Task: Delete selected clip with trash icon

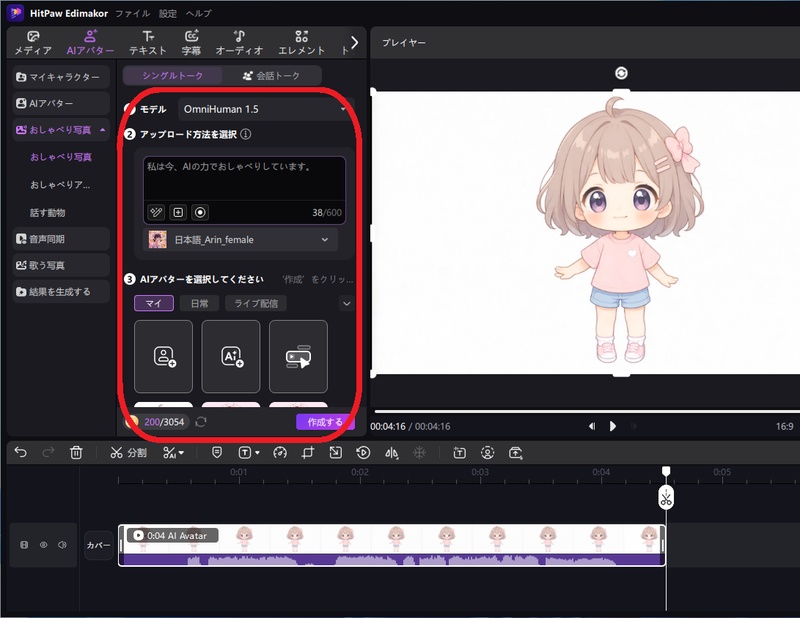Action: click(76, 452)
